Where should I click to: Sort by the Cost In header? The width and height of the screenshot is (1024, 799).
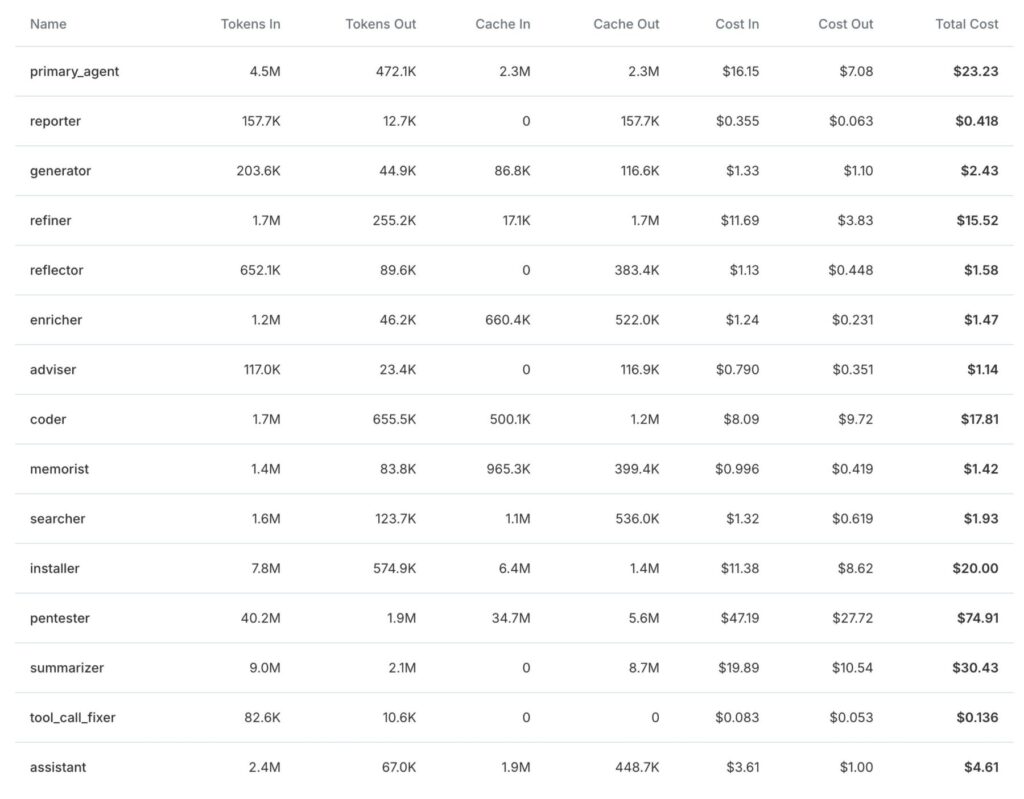[x=737, y=24]
